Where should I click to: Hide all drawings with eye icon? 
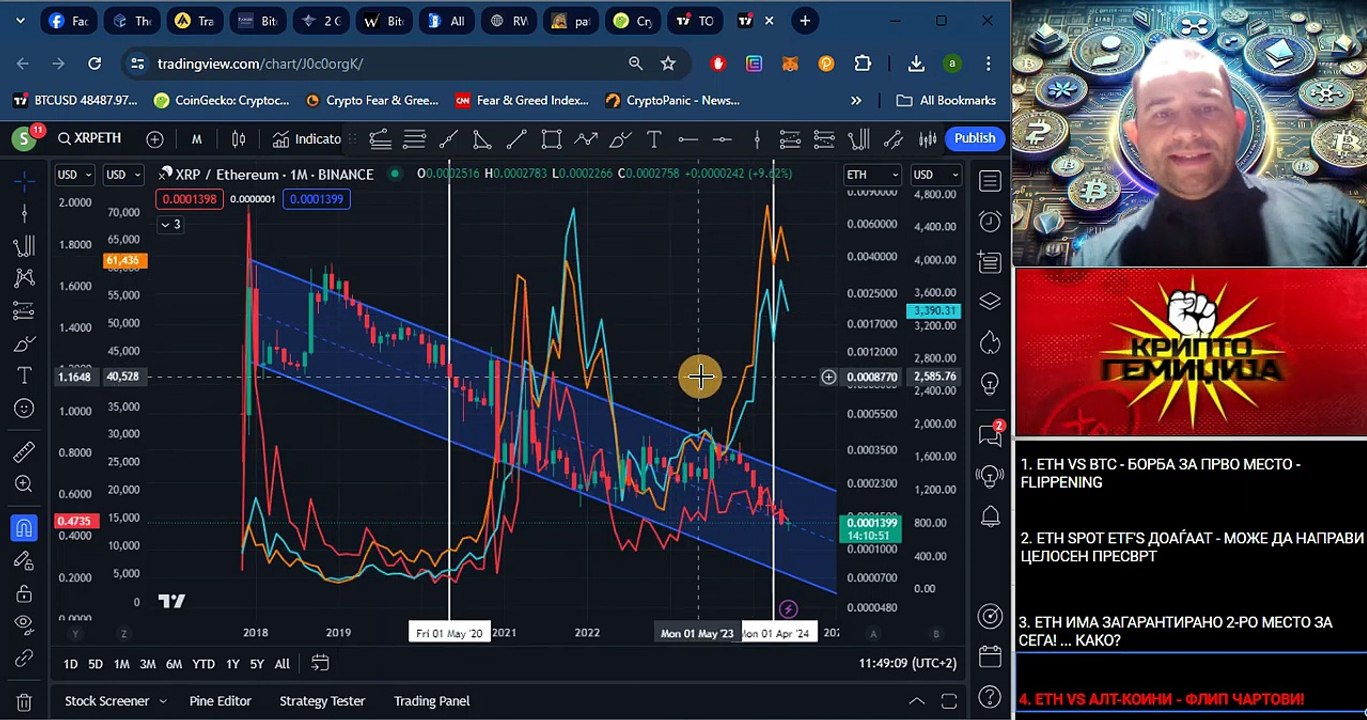(x=25, y=626)
